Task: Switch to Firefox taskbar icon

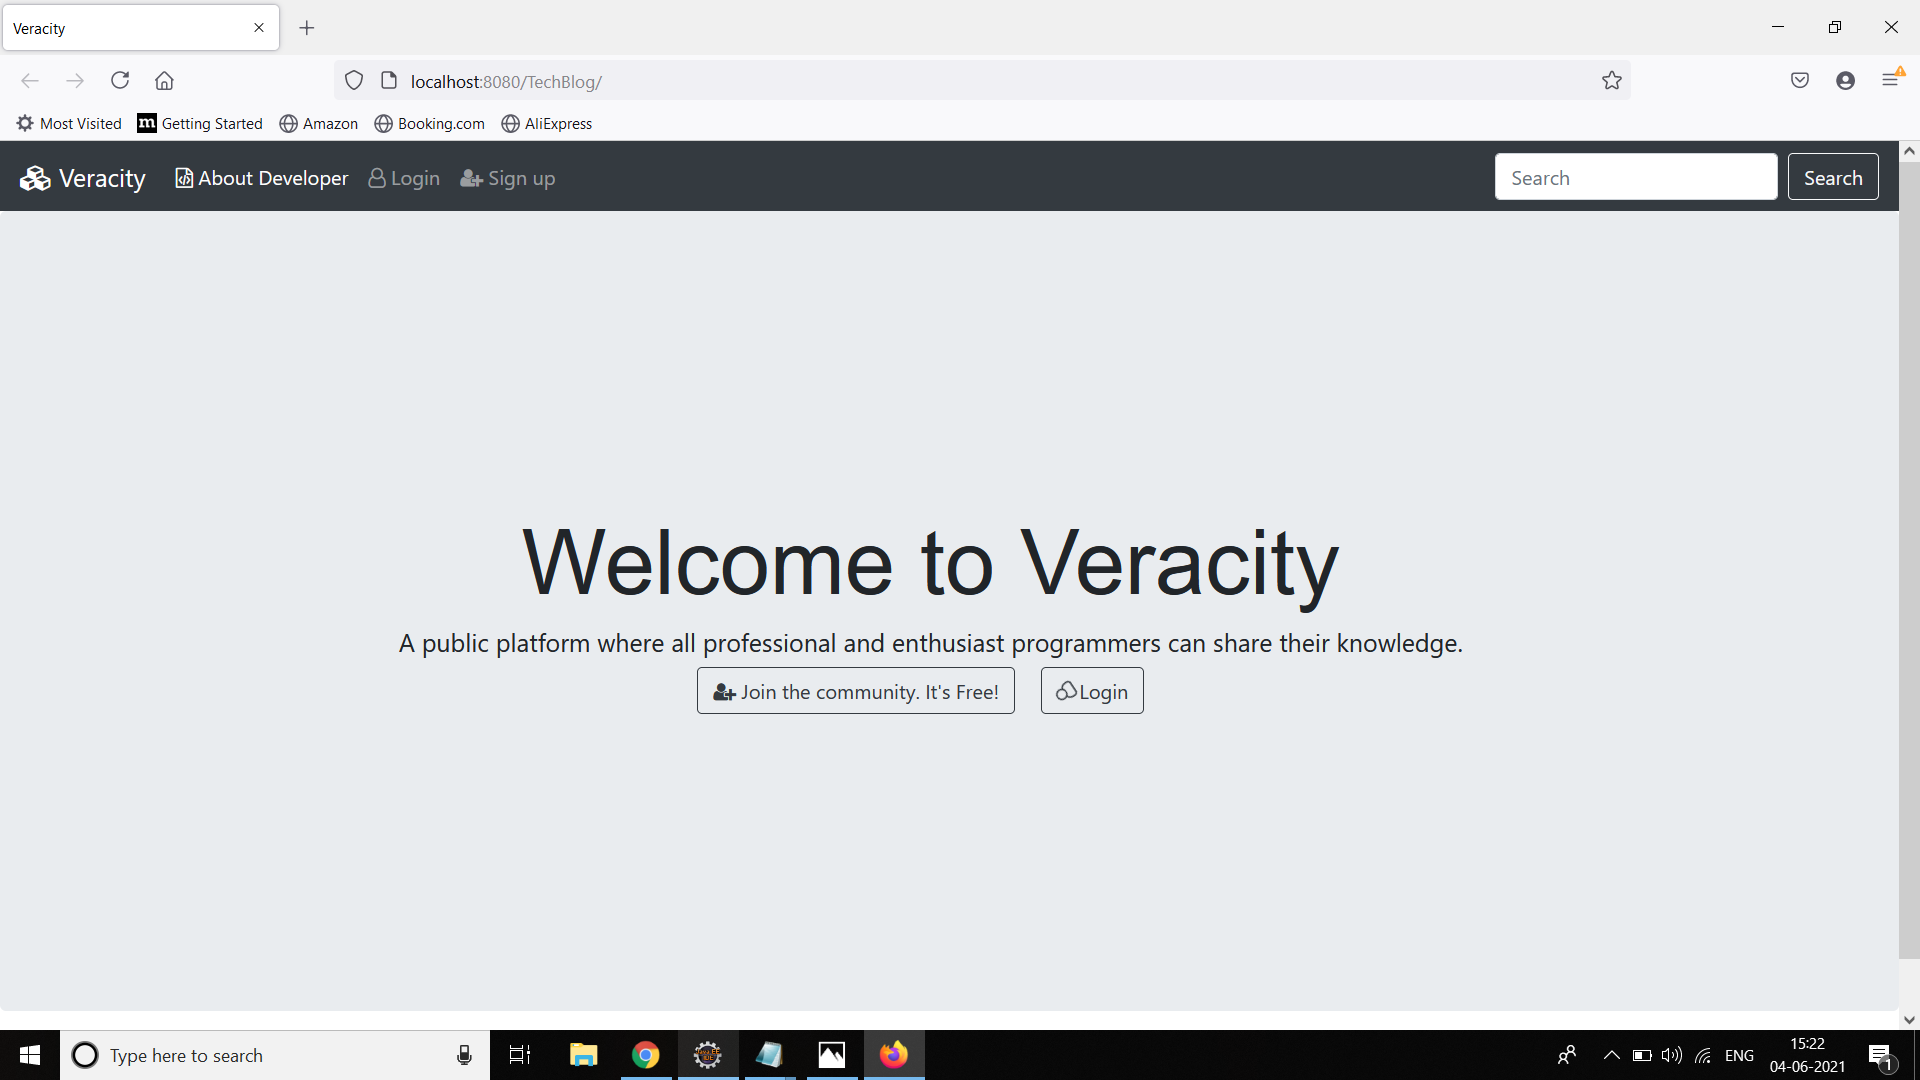Action: 894,1055
